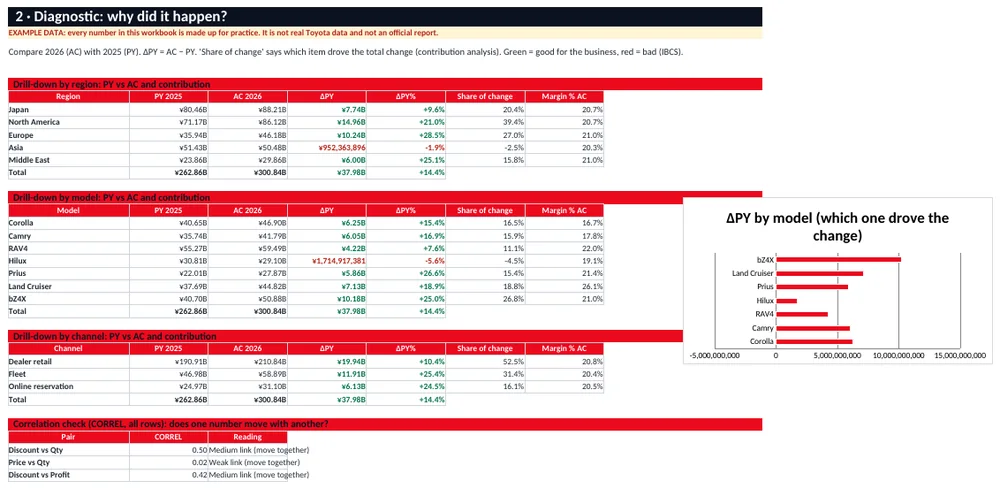Select the 'Prius' cell in the model table
This screenshot has width=1000, height=489.
69,274
